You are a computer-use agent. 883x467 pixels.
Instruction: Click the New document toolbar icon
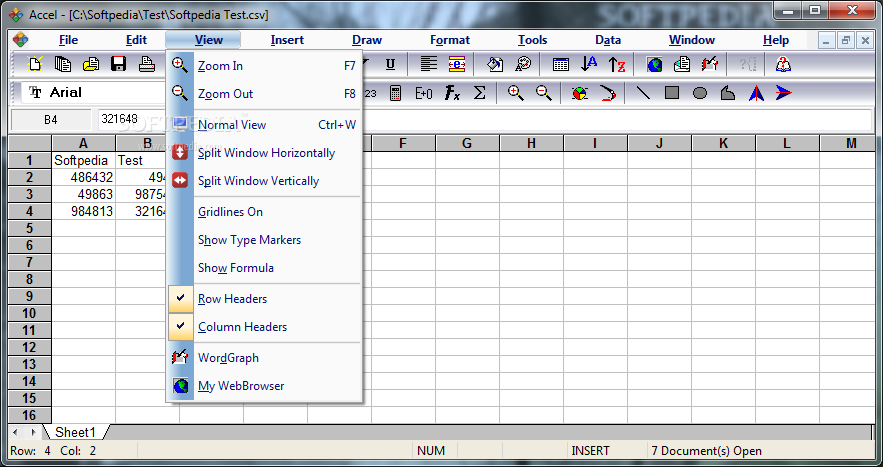pyautogui.click(x=35, y=64)
